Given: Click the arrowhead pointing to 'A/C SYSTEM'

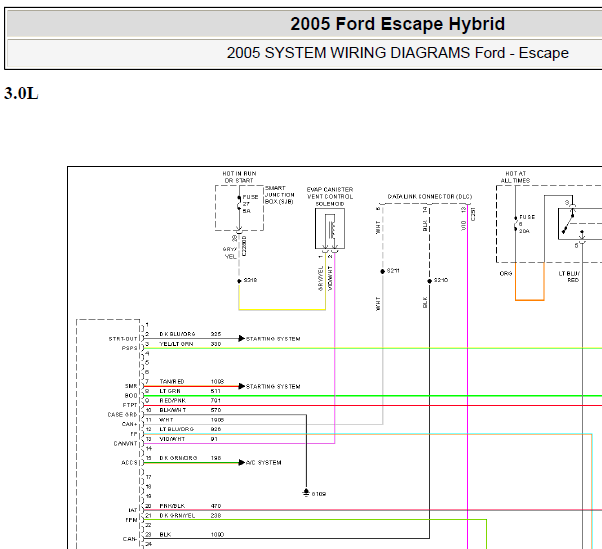Looking at the screenshot, I should click(241, 463).
